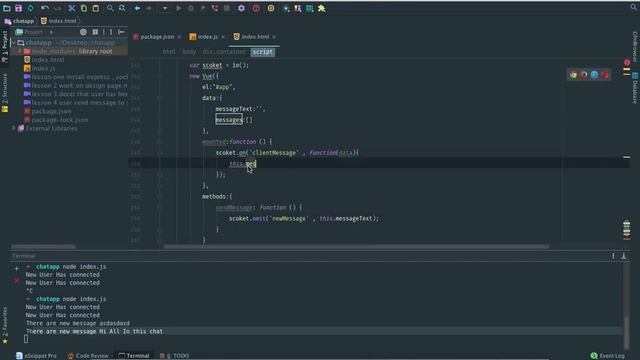Click the Cut scissors icon
The width and height of the screenshot is (640, 360).
[71, 8]
